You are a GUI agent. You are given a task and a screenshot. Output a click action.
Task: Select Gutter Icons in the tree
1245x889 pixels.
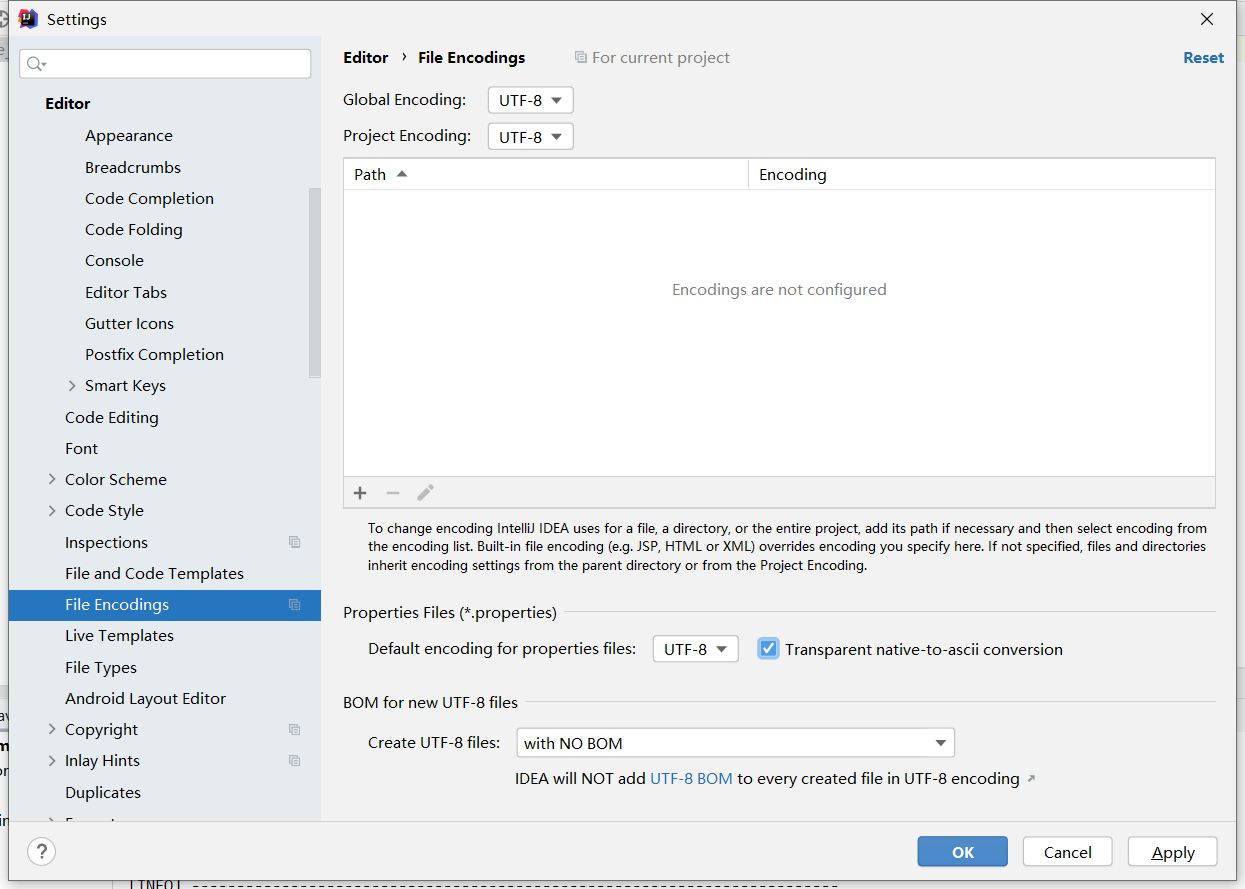(129, 323)
